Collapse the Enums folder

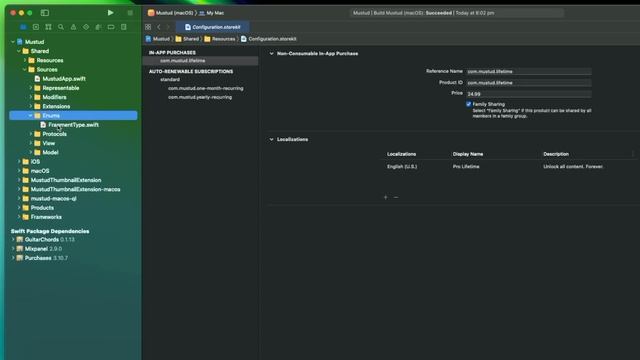click(31, 116)
